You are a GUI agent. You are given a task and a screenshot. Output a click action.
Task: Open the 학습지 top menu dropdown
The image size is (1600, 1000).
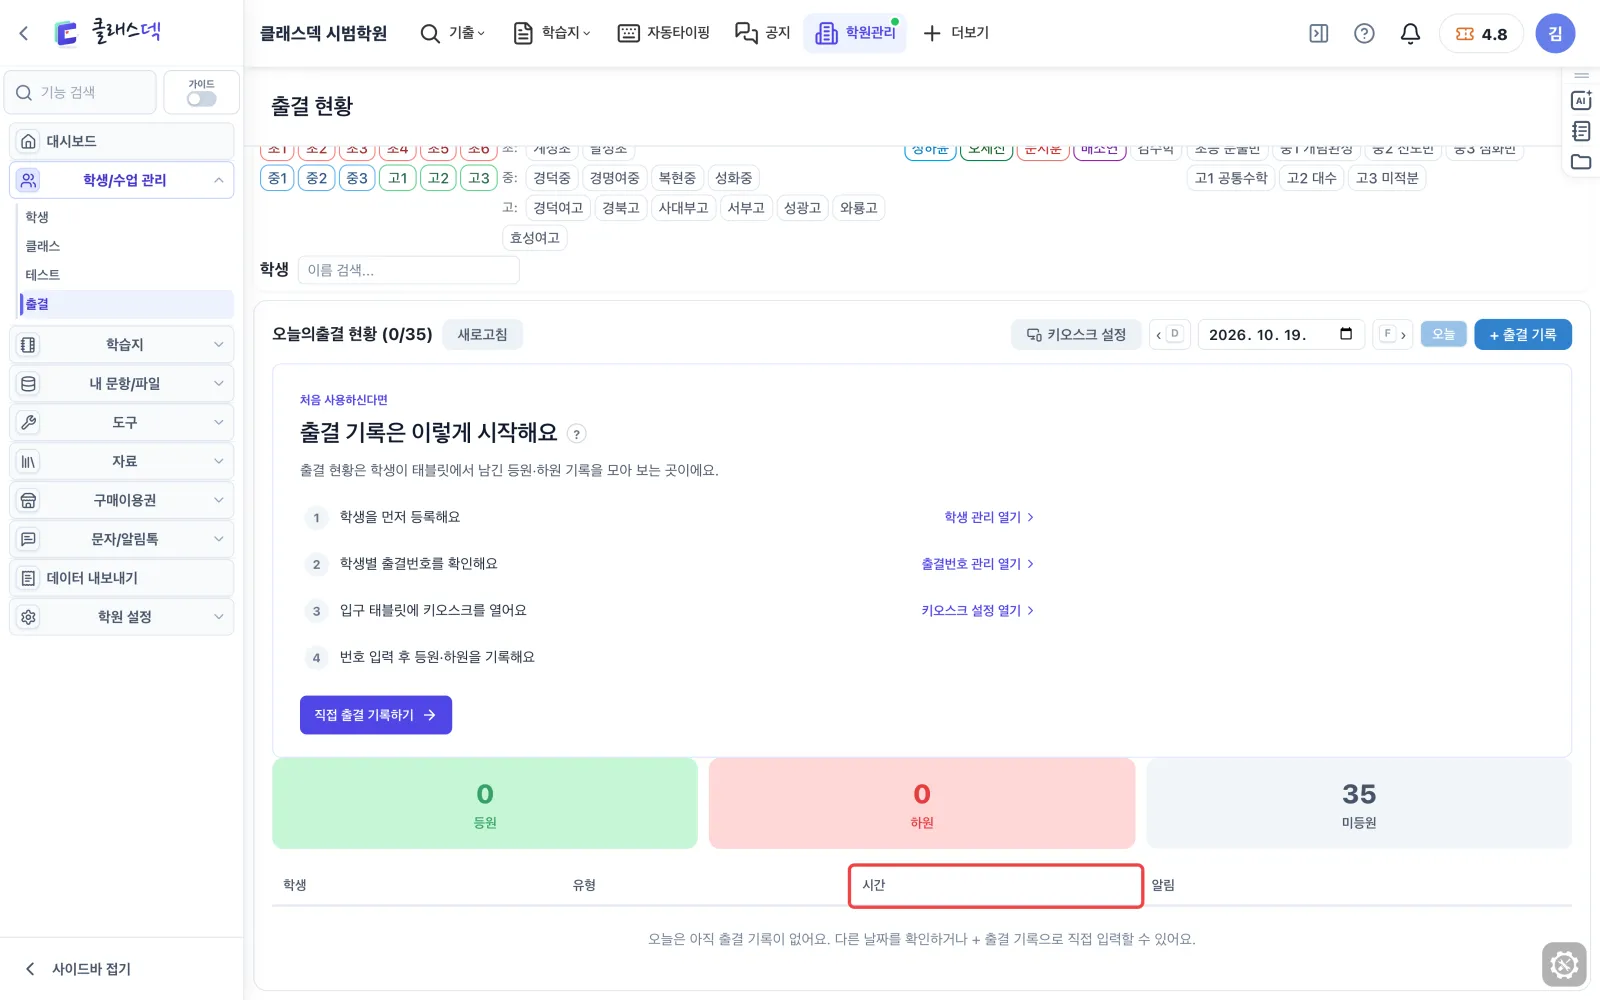552,33
